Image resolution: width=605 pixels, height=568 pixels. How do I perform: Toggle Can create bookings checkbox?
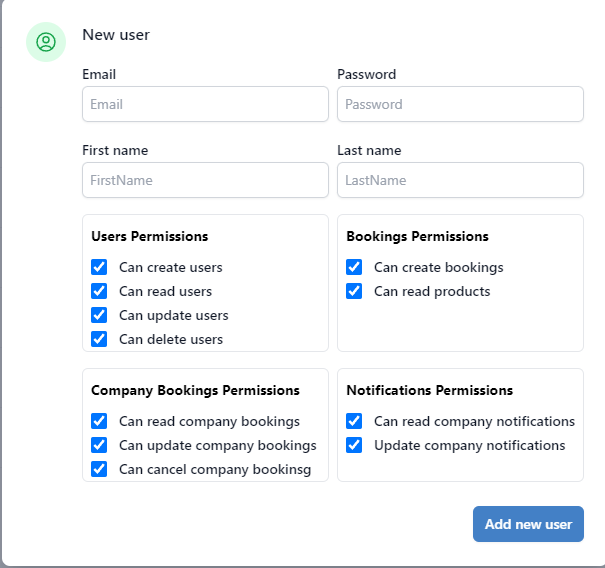[354, 267]
